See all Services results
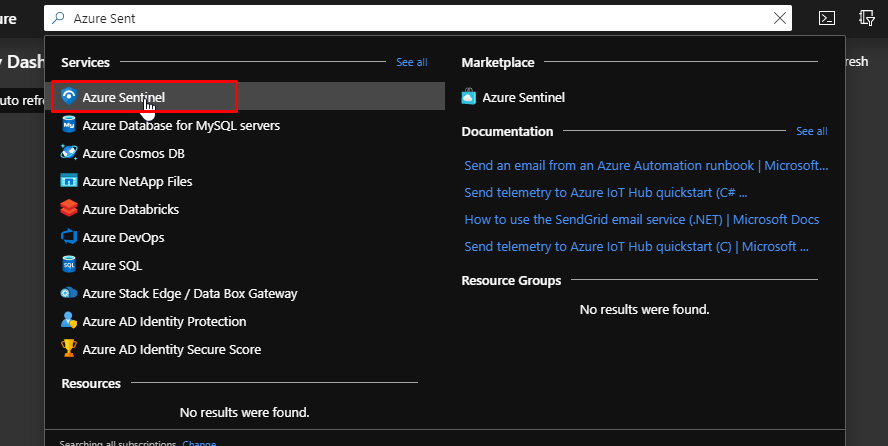888x446 pixels. [x=411, y=62]
